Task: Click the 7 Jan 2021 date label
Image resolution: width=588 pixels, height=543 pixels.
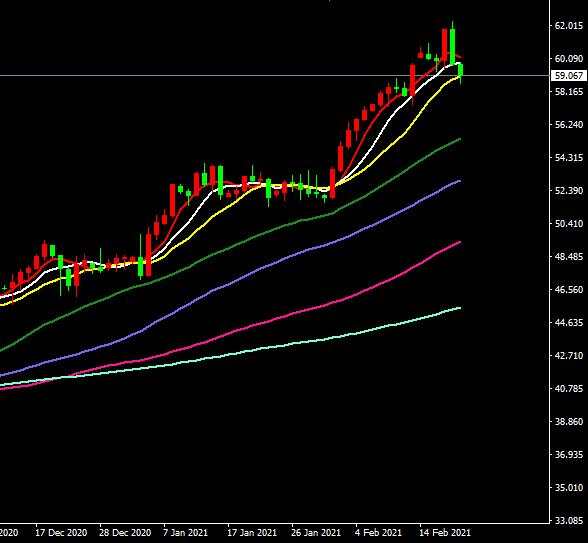Action: (186, 532)
